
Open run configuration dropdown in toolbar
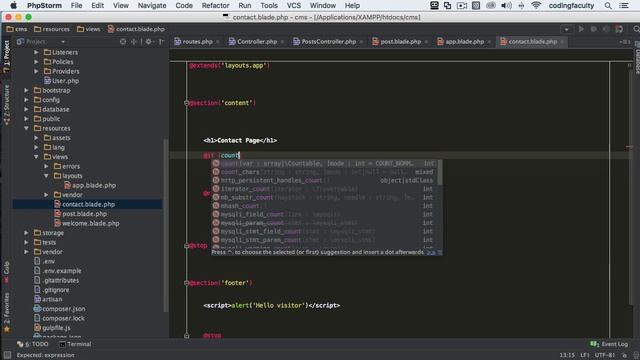pyautogui.click(x=566, y=29)
